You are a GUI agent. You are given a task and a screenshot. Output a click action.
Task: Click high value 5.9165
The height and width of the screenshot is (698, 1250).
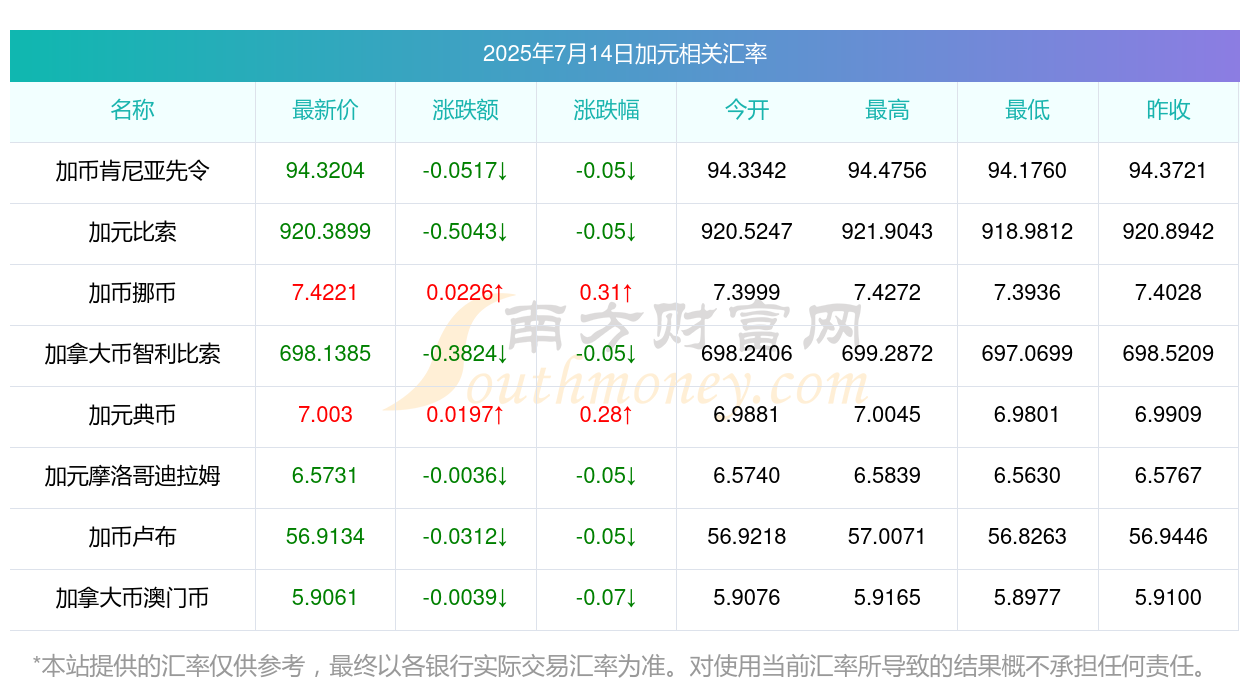point(887,598)
